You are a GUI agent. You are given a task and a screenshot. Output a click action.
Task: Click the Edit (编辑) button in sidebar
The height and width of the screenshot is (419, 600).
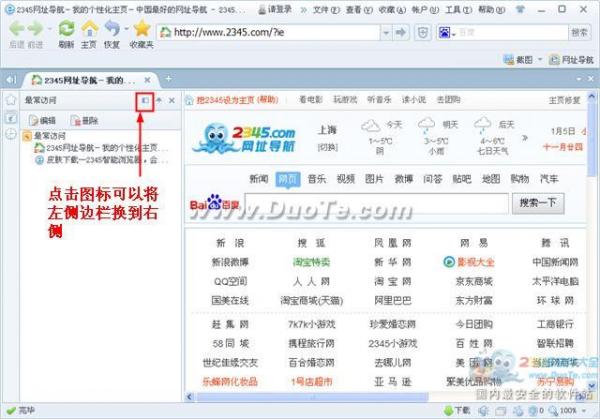41,120
